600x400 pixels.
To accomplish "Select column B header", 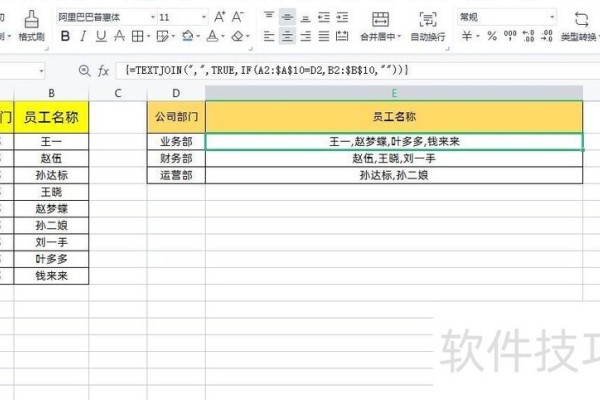I will click(51, 93).
